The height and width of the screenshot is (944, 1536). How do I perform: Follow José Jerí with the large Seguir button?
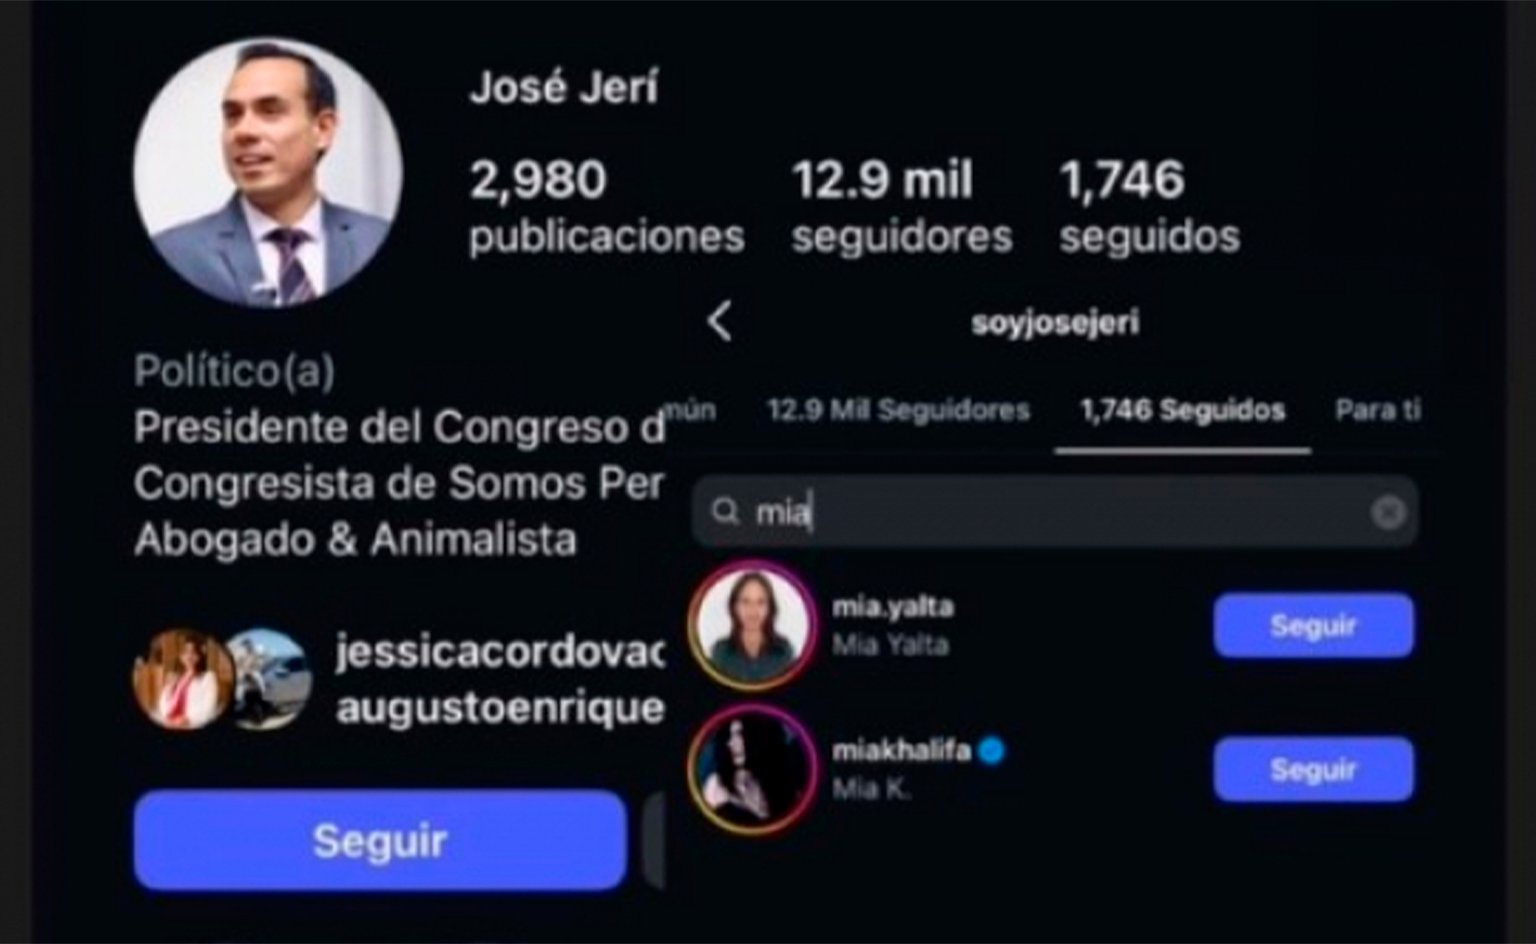(x=380, y=840)
